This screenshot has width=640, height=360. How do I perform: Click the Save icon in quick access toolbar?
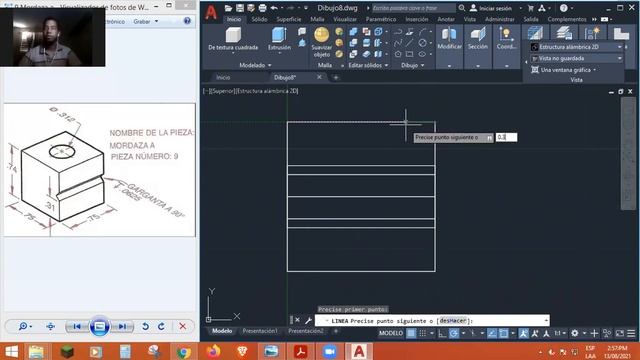[x=240, y=8]
